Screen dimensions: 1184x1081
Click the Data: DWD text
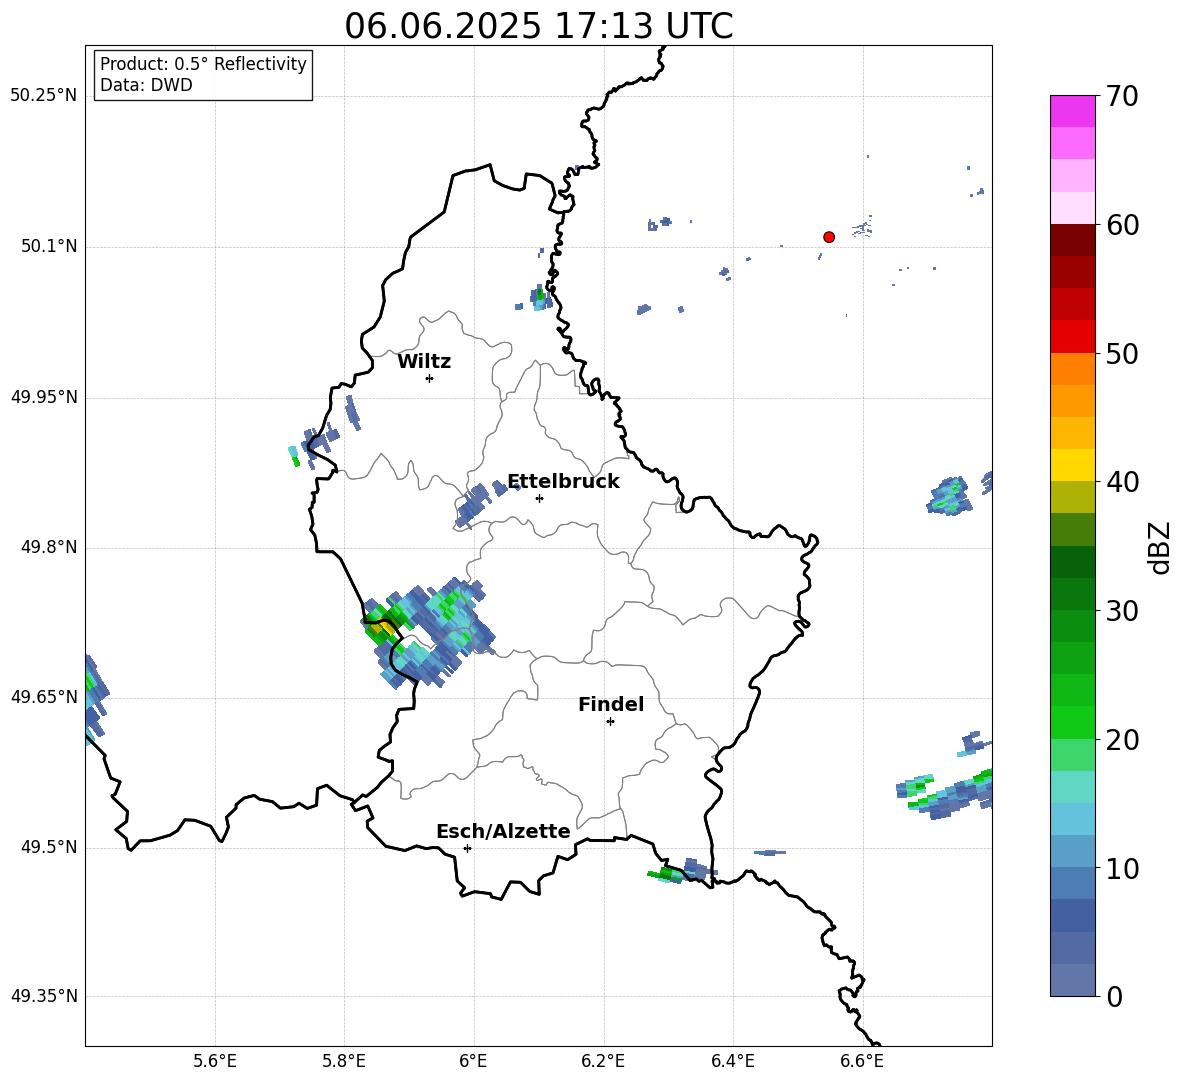(146, 85)
